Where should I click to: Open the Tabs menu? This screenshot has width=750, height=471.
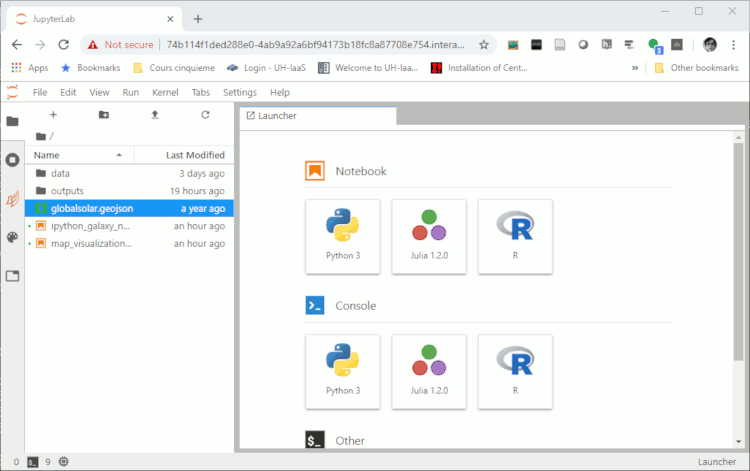click(x=200, y=92)
